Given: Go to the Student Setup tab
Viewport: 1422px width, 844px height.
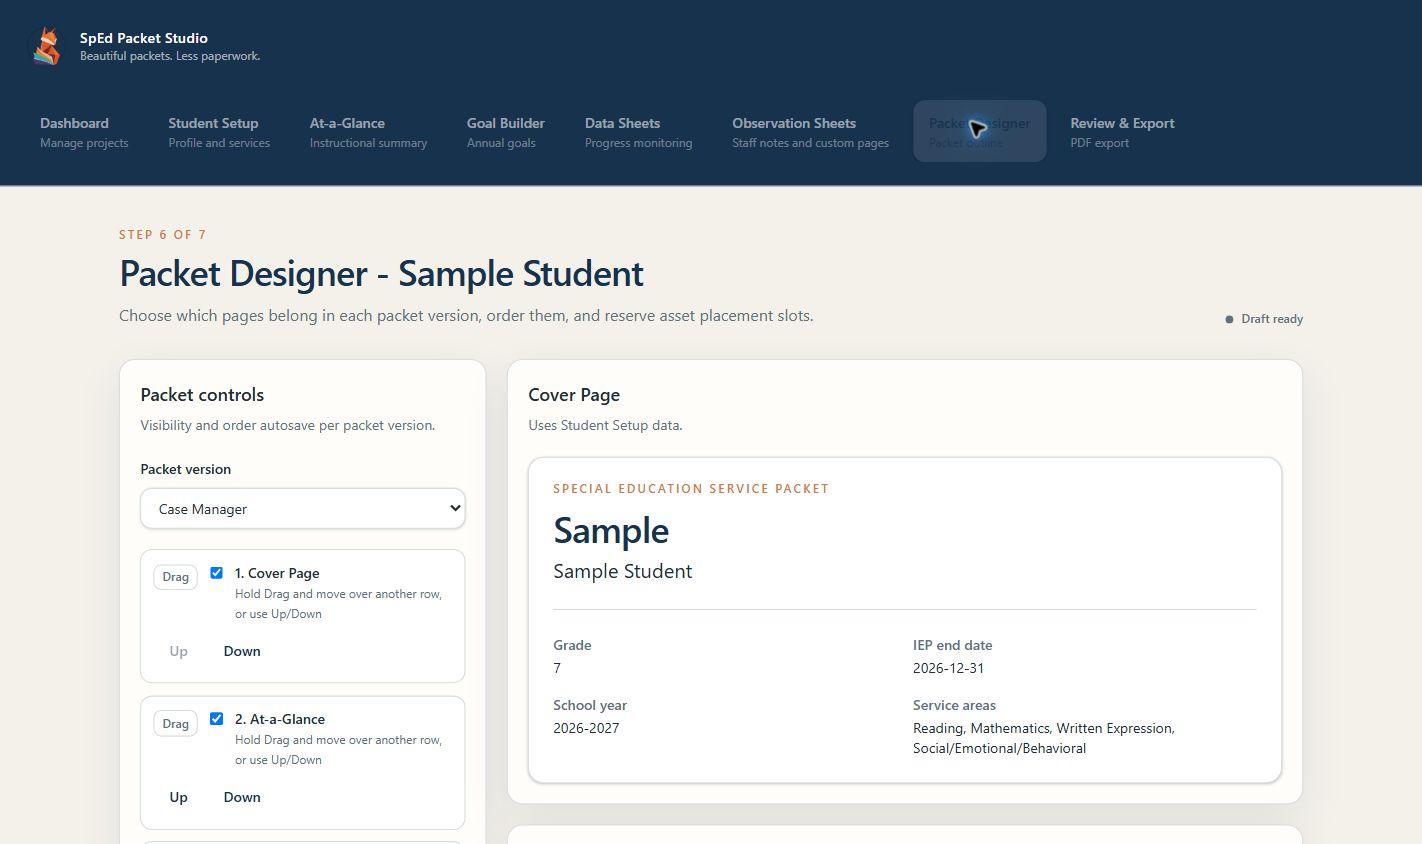Looking at the screenshot, I should [x=219, y=132].
